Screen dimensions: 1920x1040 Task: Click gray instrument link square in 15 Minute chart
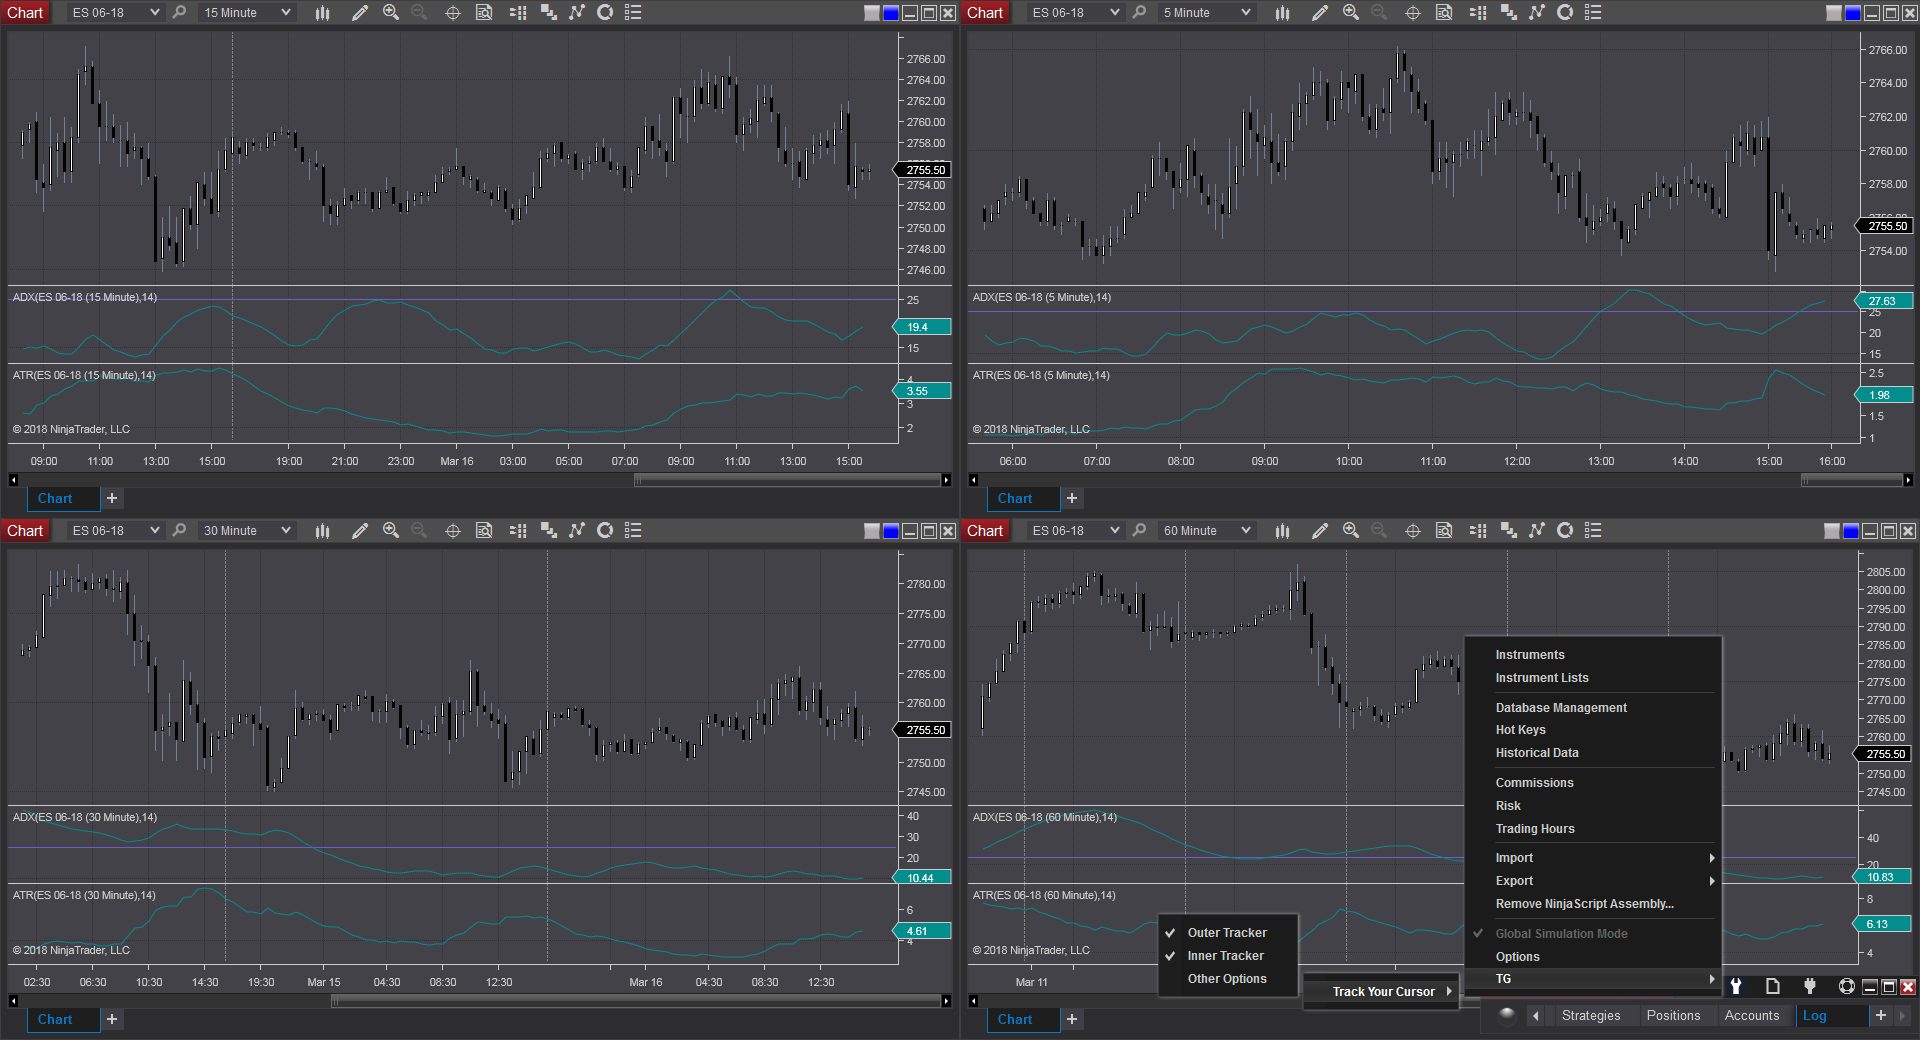click(x=872, y=13)
